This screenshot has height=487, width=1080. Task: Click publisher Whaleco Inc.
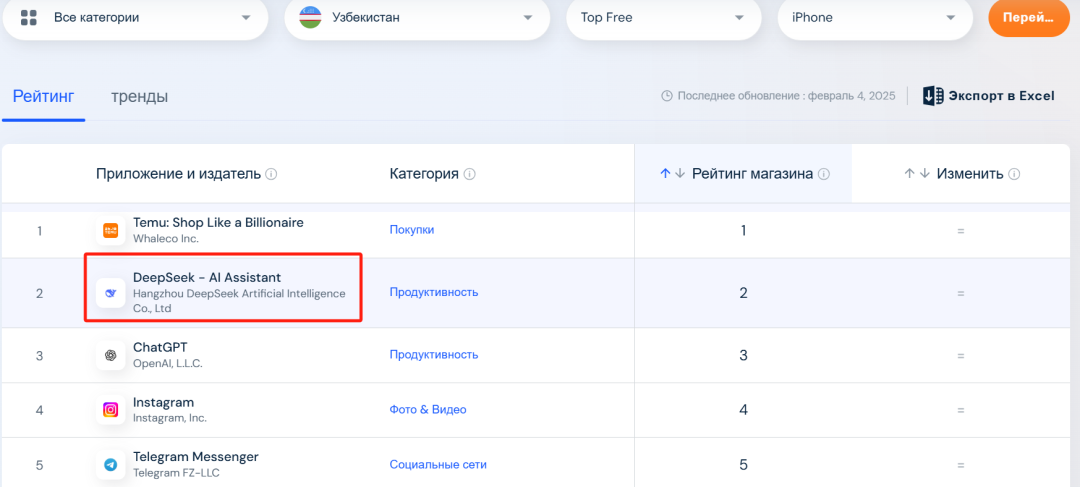(166, 238)
